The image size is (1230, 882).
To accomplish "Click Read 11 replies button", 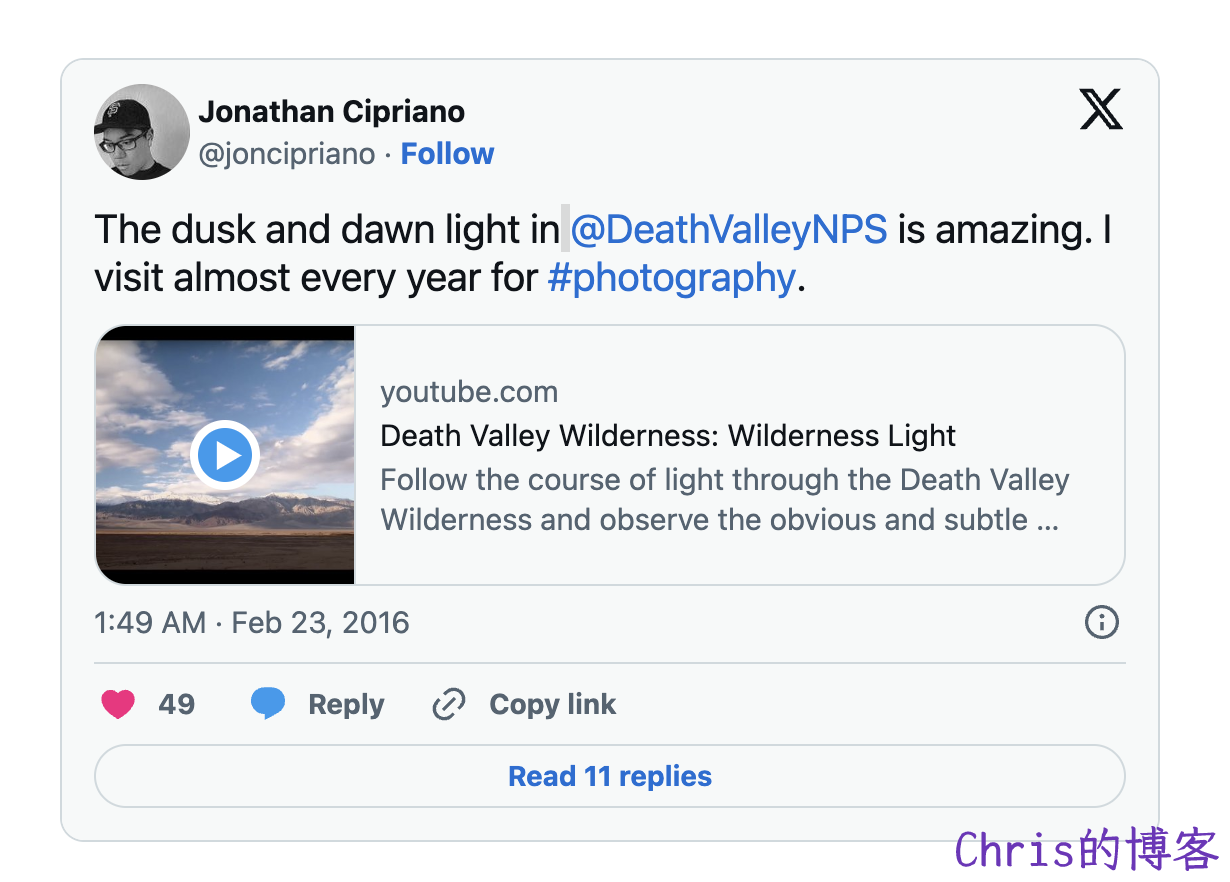I will [x=610, y=776].
